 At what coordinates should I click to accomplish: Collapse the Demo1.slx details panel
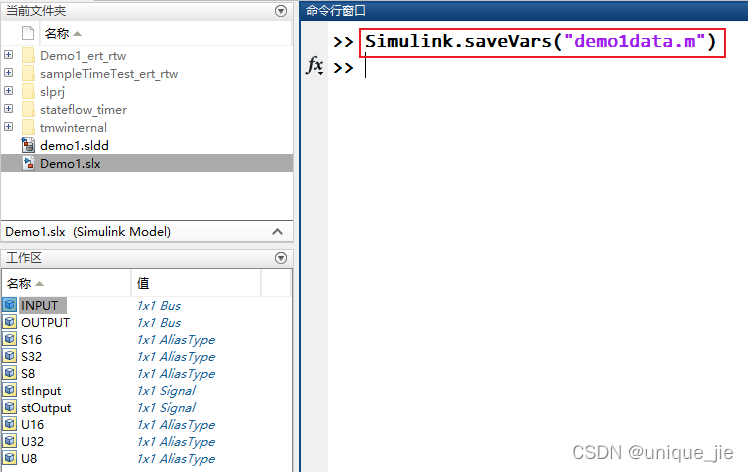coord(277,232)
